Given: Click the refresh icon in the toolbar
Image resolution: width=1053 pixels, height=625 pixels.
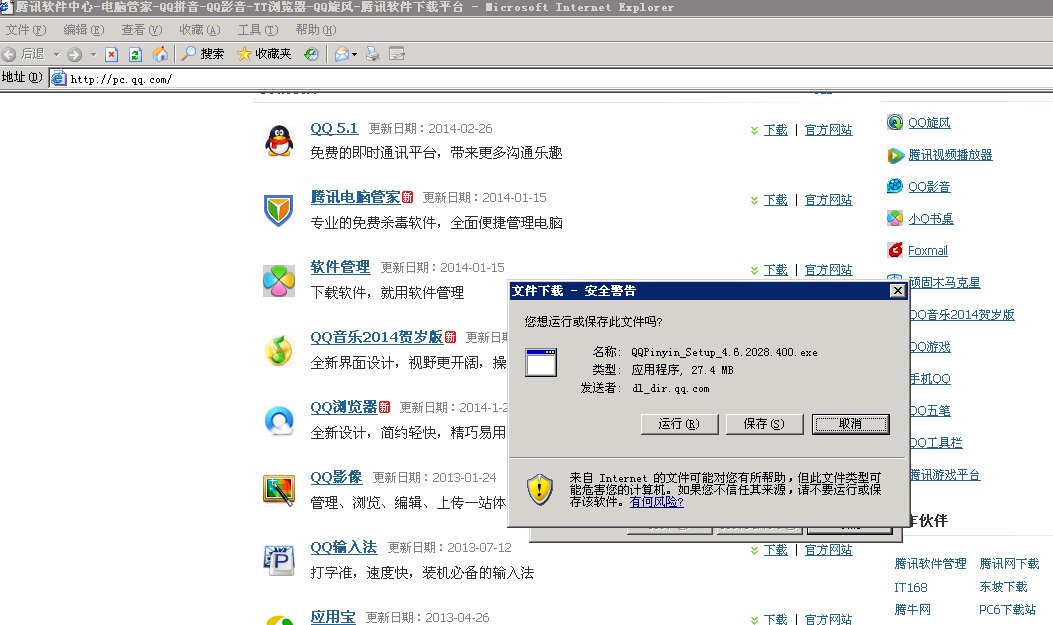Looking at the screenshot, I should pyautogui.click(x=136, y=54).
